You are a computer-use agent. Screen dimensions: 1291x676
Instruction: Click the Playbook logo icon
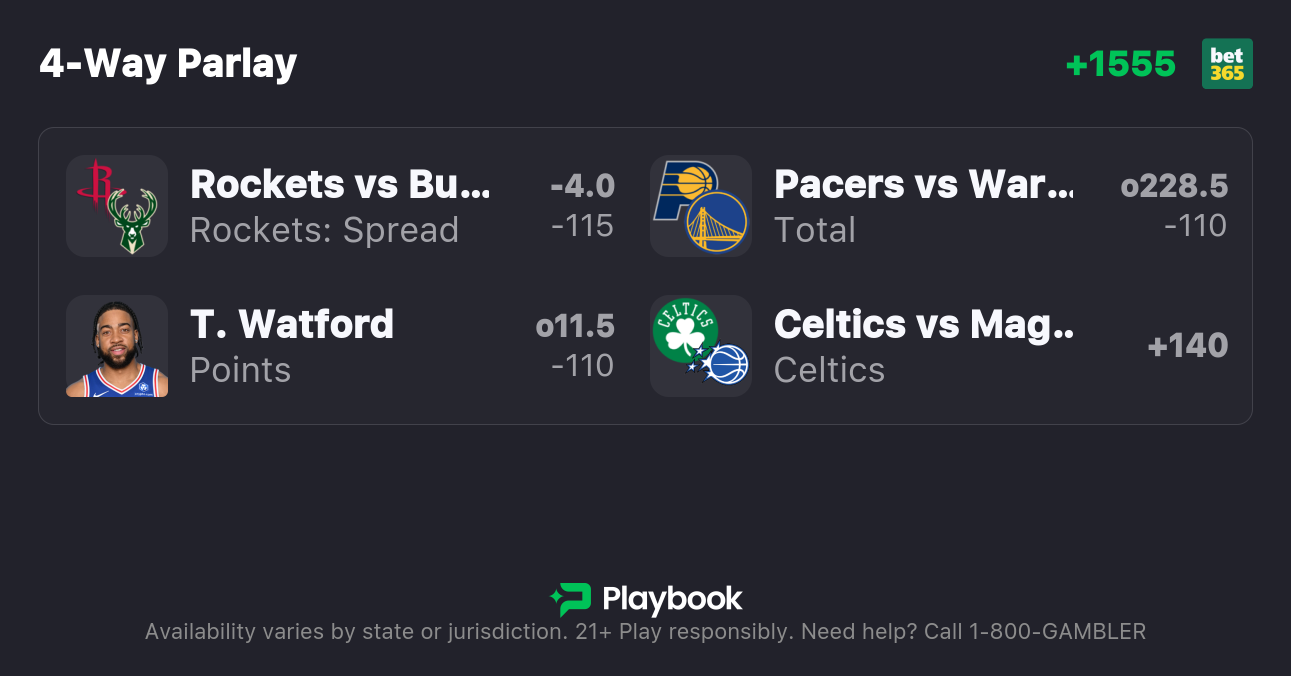pyautogui.click(x=568, y=598)
